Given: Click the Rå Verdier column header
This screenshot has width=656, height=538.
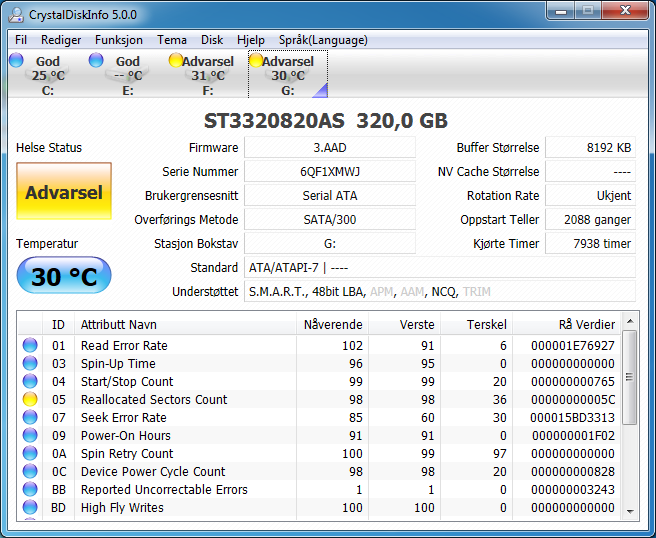Looking at the screenshot, I should (x=566, y=324).
